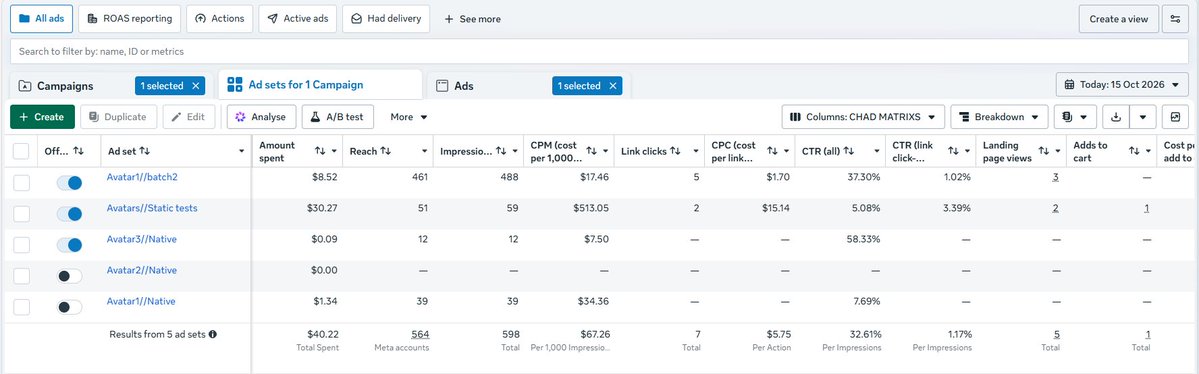The image size is (1199, 374).
Task: Open the Avatar2//Native ad set link
Action: [x=141, y=270]
